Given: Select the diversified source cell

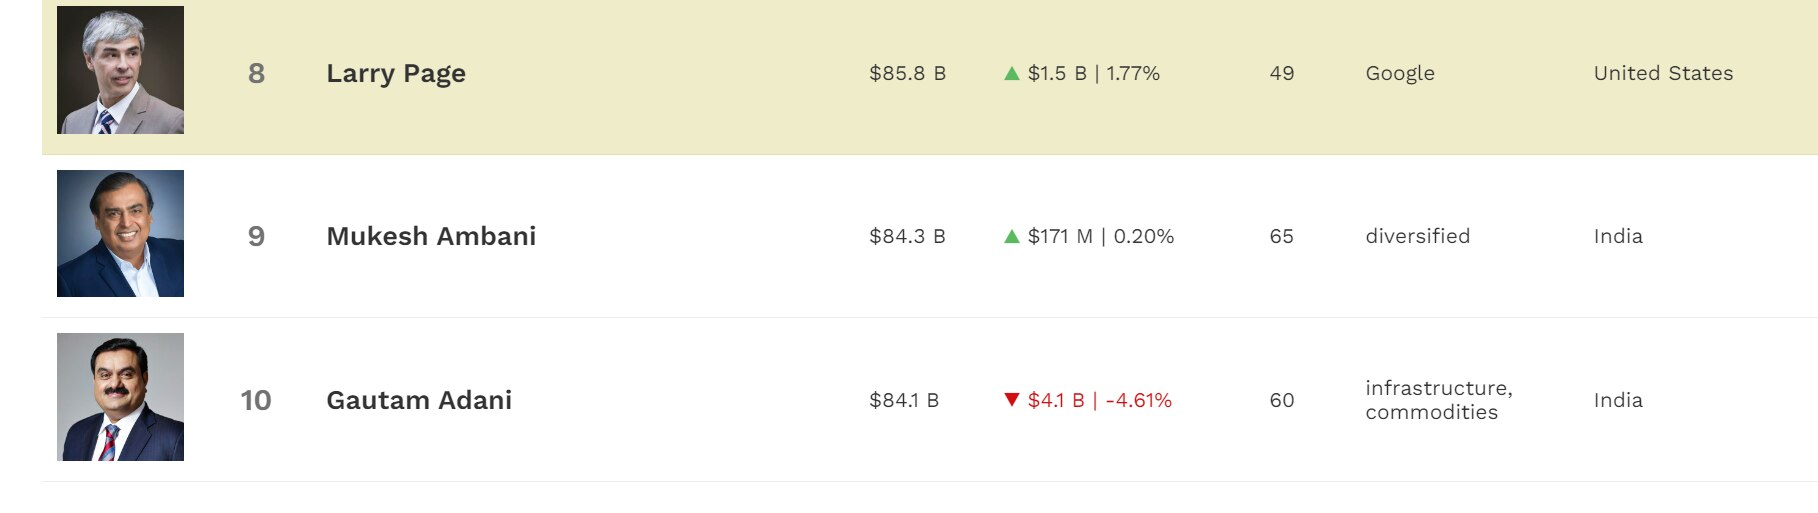Looking at the screenshot, I should [x=1418, y=236].
